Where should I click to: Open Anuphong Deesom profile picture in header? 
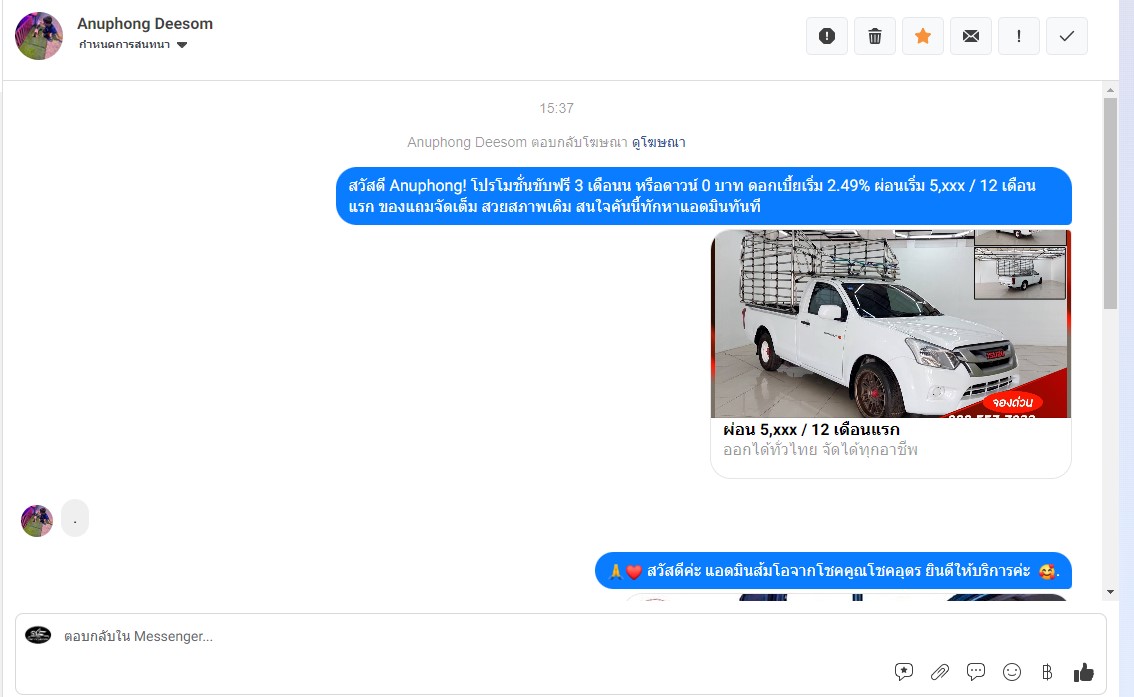point(39,35)
